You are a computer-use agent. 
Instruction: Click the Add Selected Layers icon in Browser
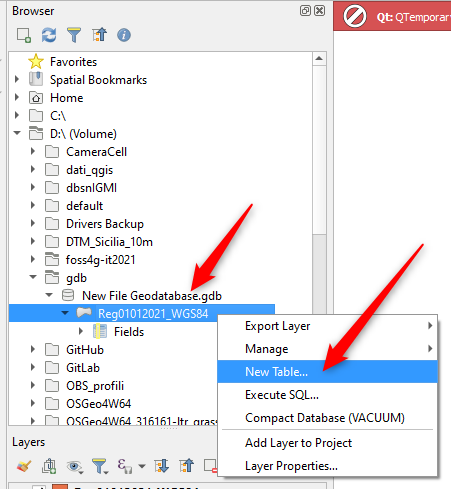(x=24, y=35)
